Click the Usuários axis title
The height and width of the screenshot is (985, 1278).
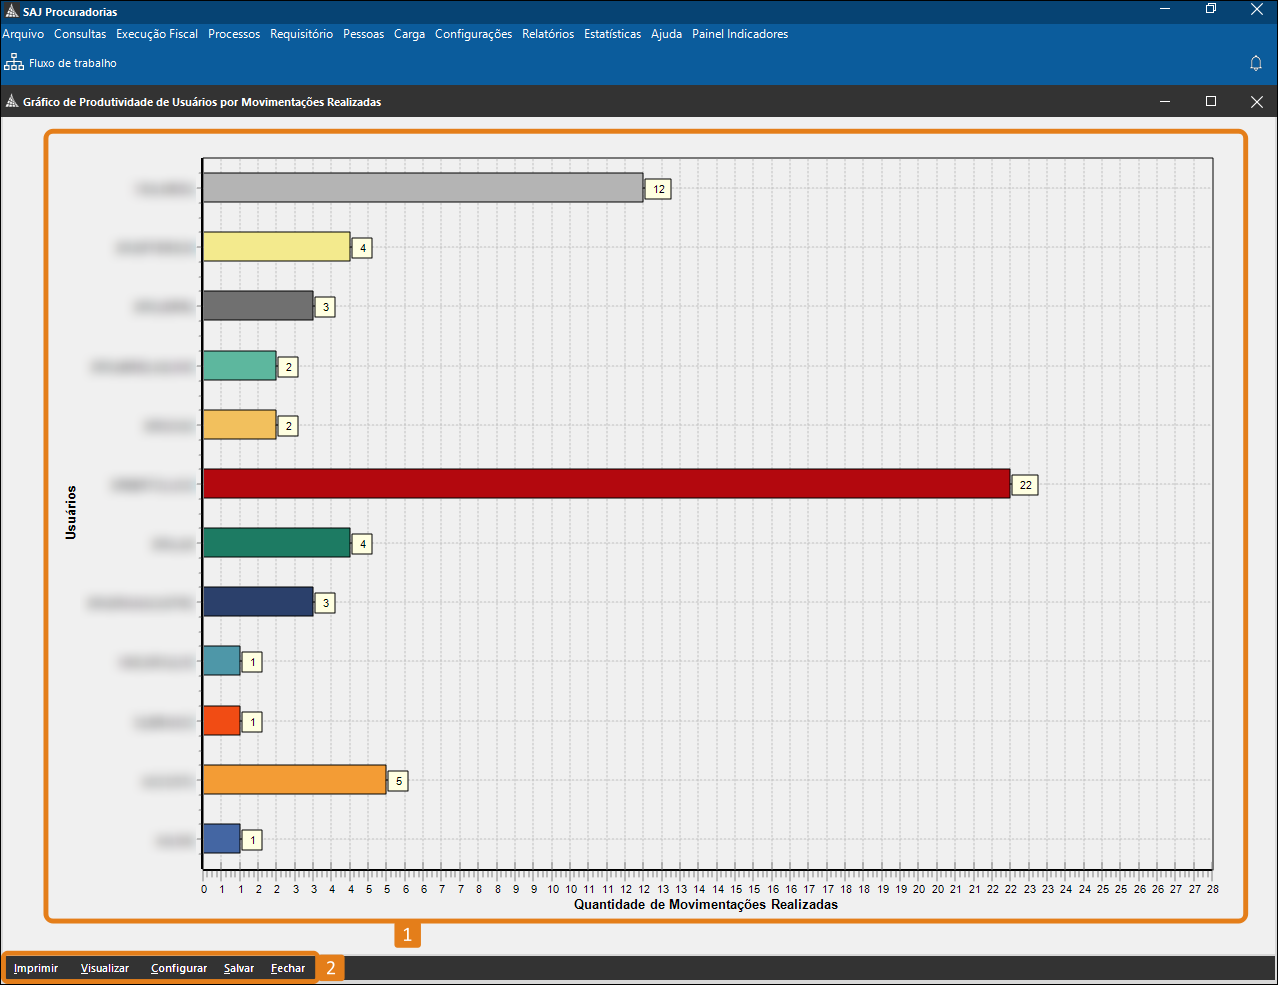[71, 513]
